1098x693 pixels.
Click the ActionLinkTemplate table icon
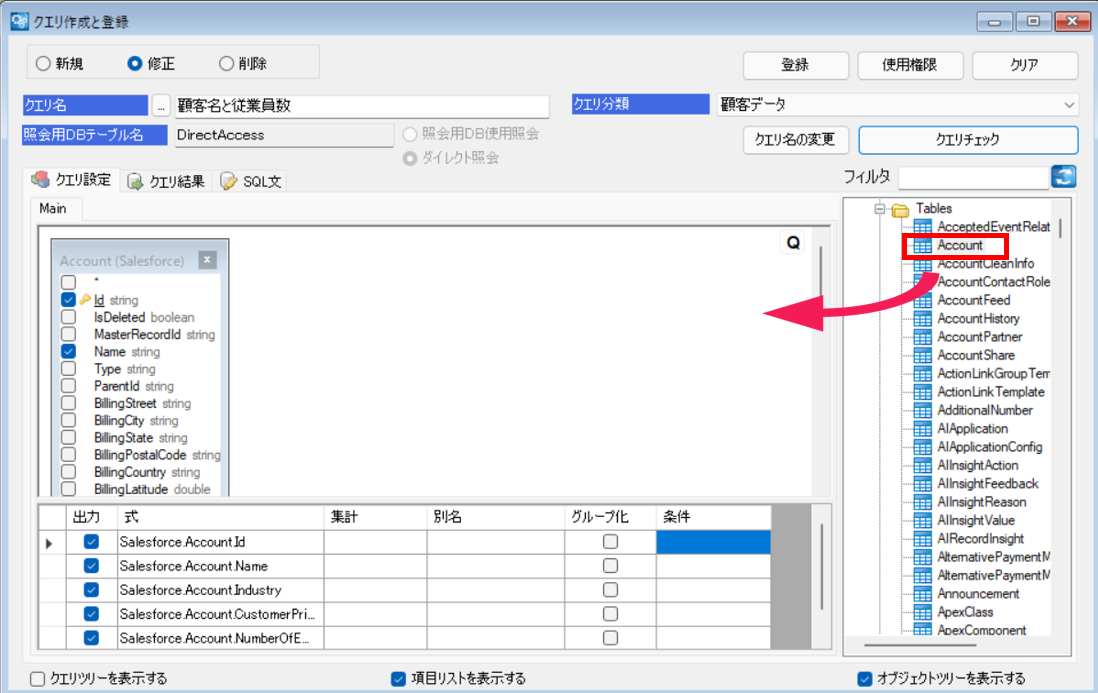(923, 392)
